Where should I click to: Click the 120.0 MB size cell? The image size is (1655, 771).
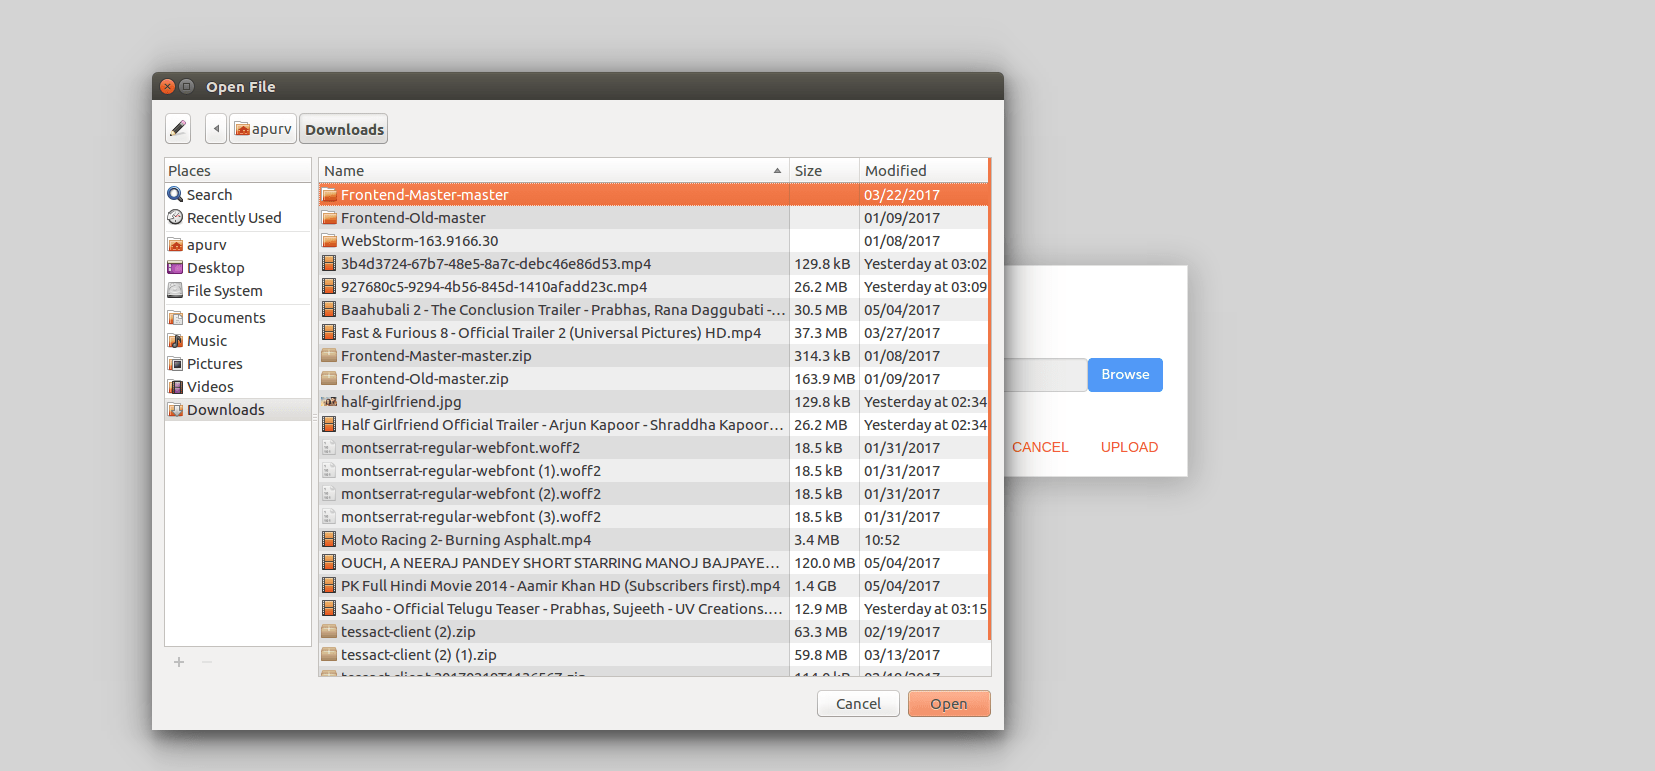825,563
